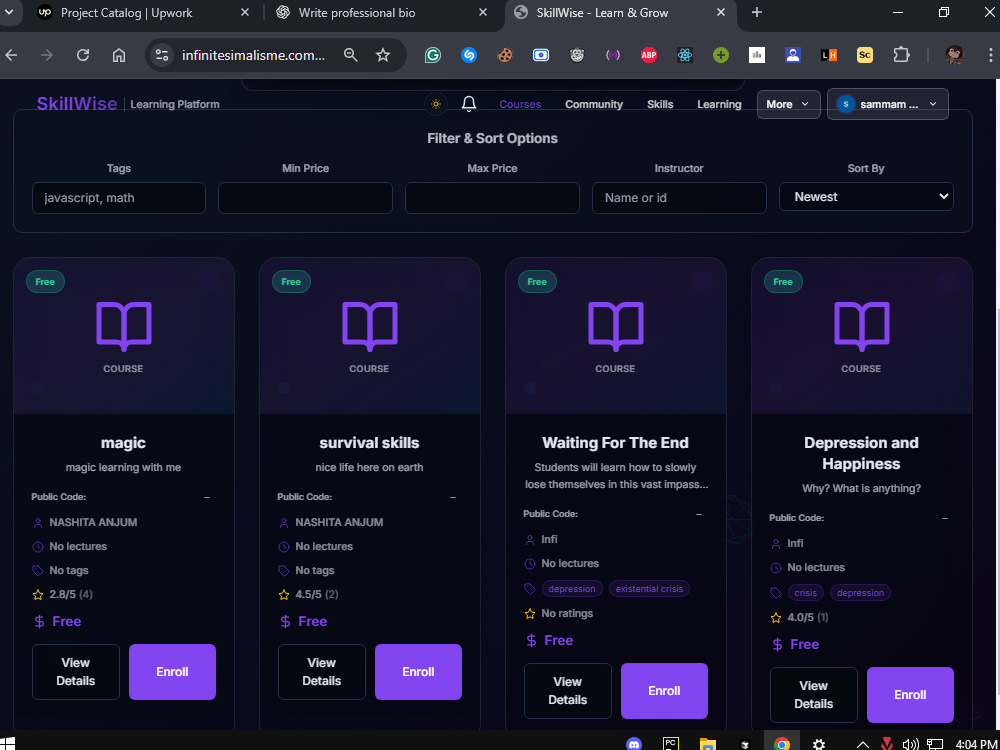Viewport: 1000px width, 750px height.
Task: Open the Sort By Newest dropdown
Action: (866, 196)
